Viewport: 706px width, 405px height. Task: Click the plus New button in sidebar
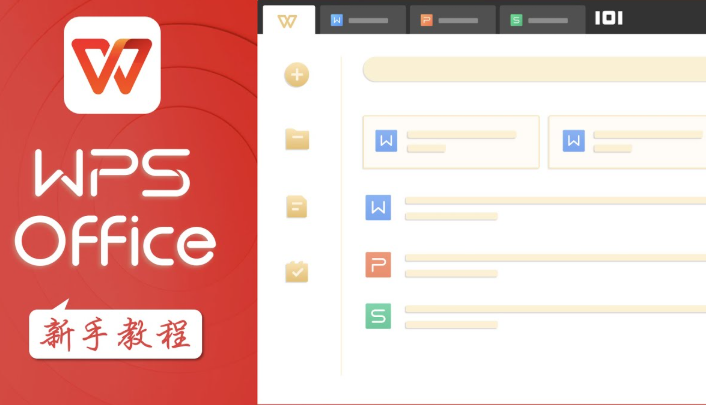pyautogui.click(x=297, y=75)
